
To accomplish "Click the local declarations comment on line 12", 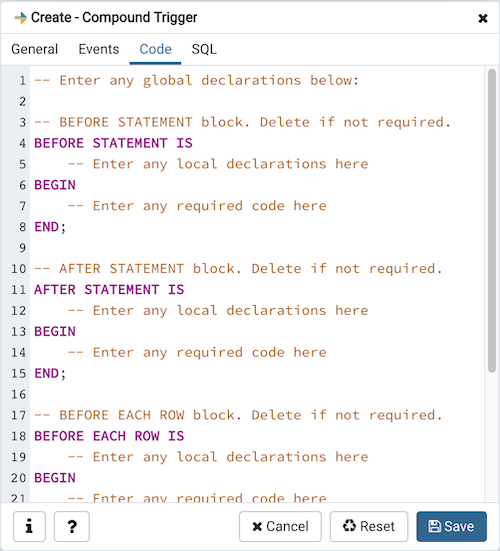I will point(218,311).
